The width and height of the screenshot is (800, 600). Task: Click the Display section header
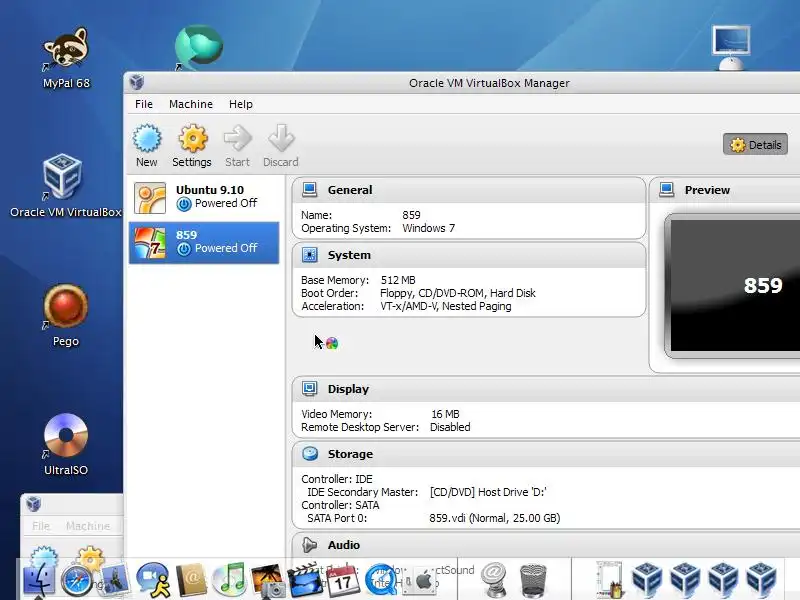pos(546,389)
